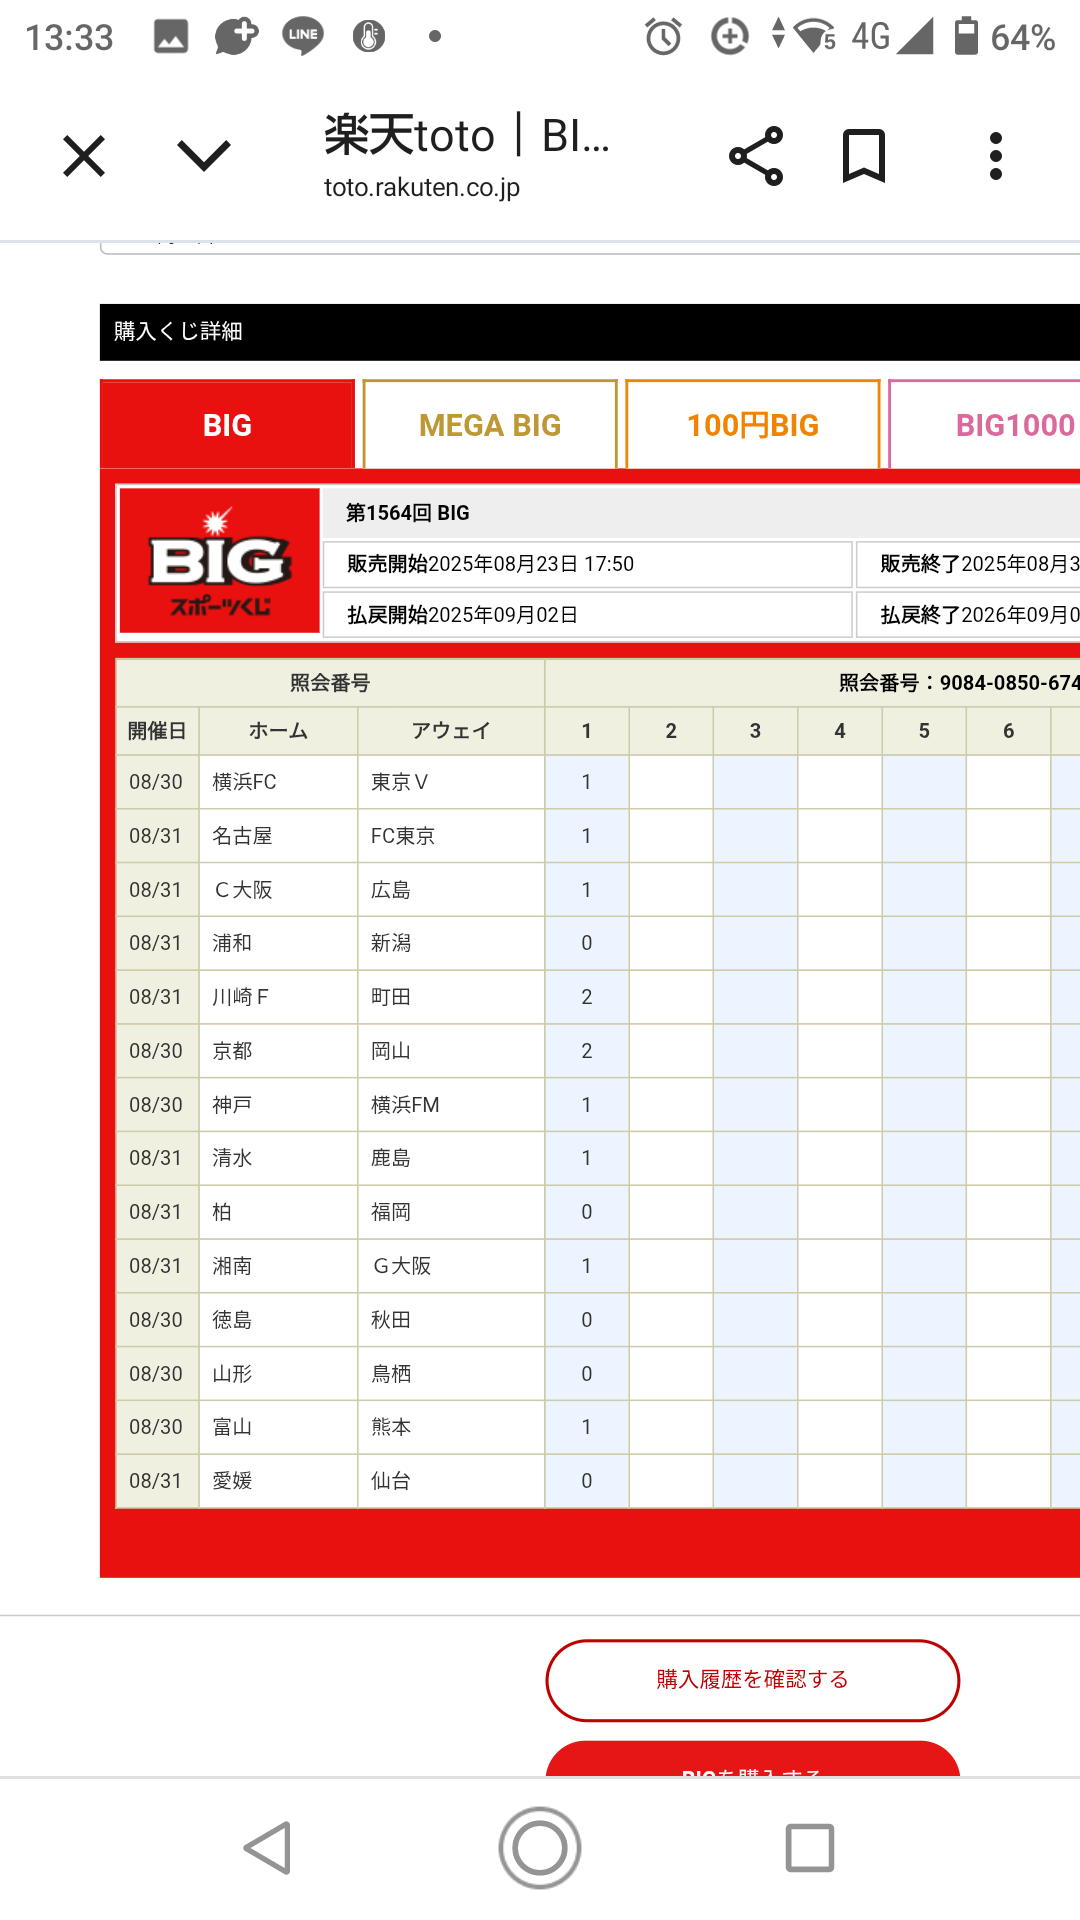Close the browser custom tab
This screenshot has height=1920, width=1080.
(x=84, y=157)
